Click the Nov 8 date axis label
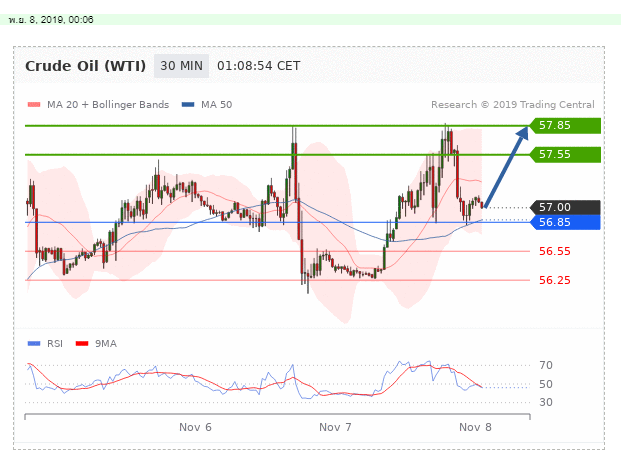The image size is (621, 464). [475, 428]
